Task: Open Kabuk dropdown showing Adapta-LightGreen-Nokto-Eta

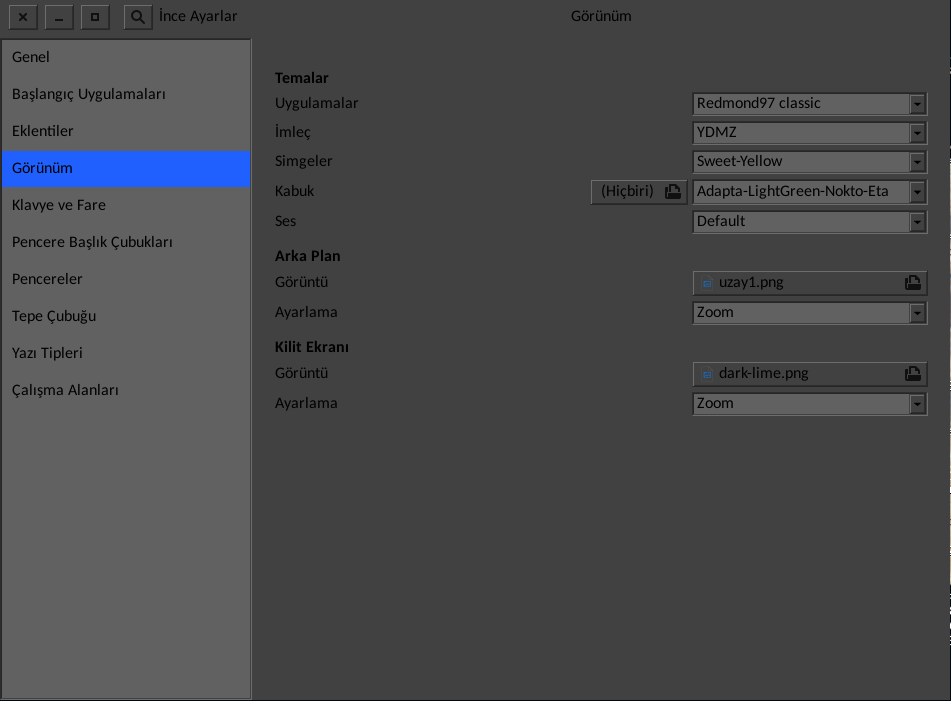Action: pos(810,192)
